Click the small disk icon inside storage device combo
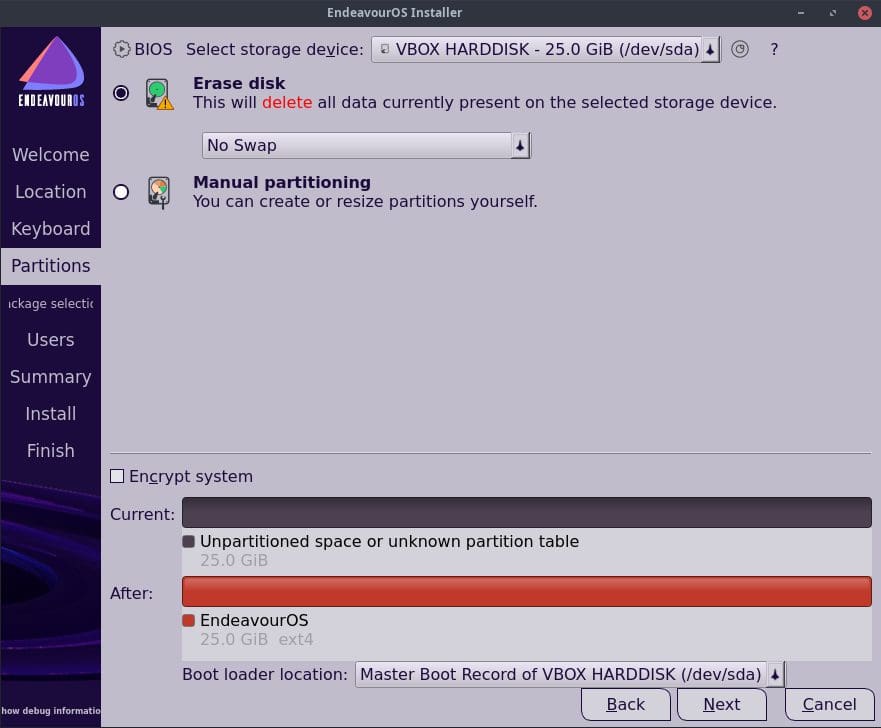 click(x=385, y=49)
